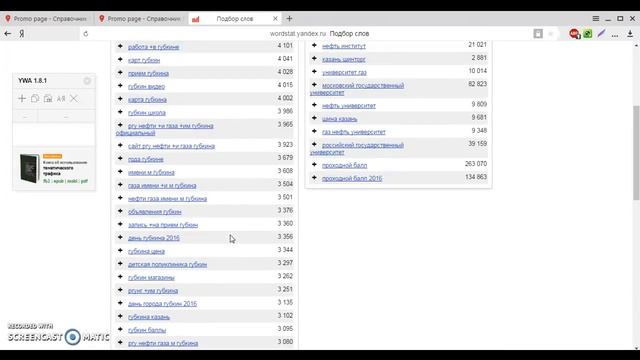Open the 'нефть институт' keyword link
Screen dimensions: 640x360
coord(344,46)
